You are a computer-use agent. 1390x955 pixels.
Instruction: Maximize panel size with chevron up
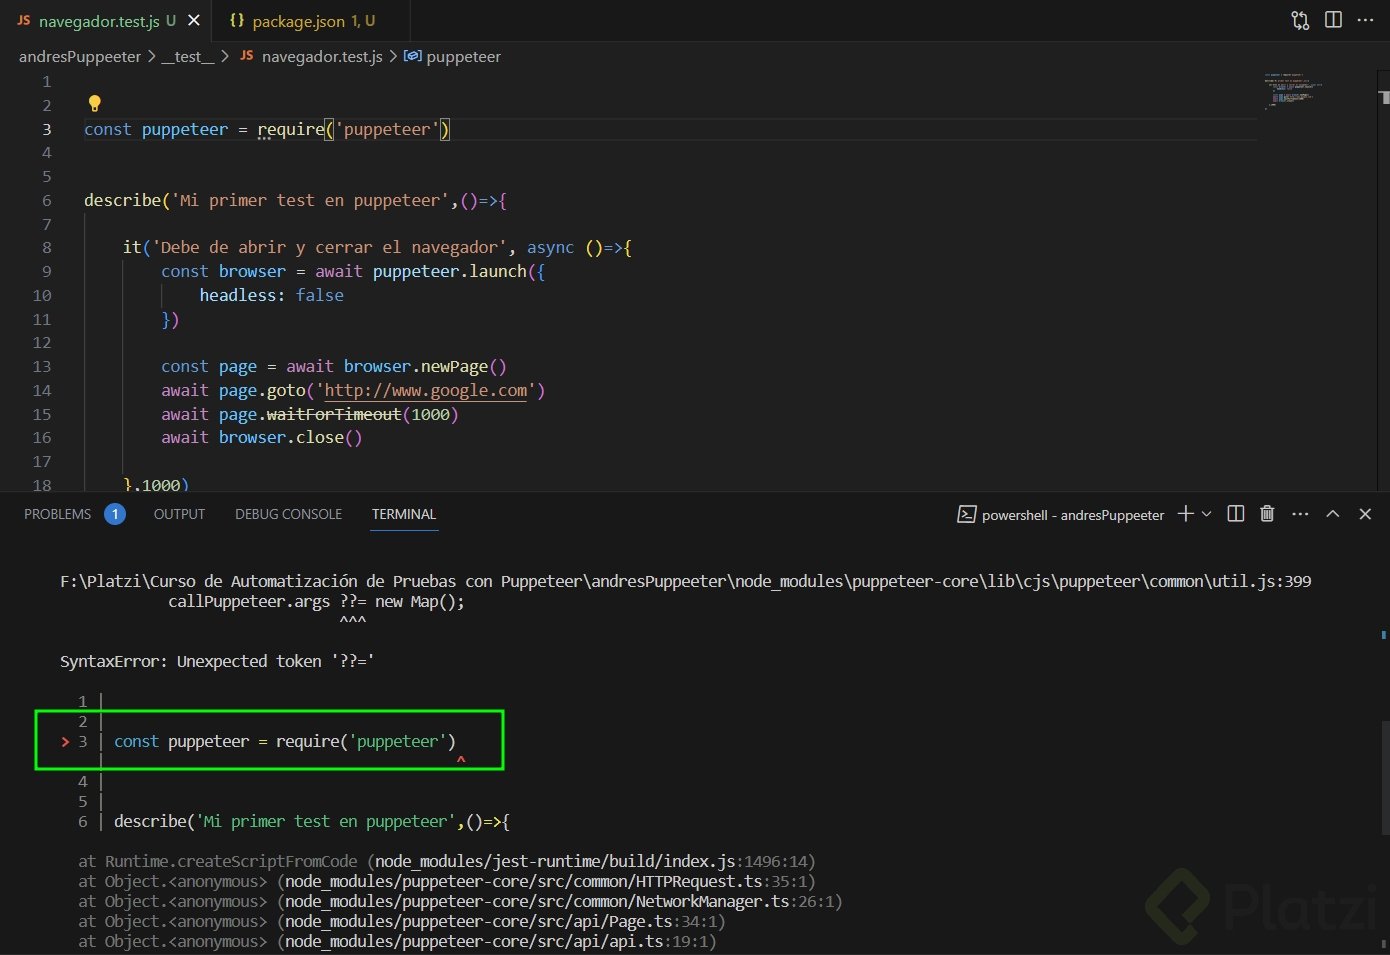(1332, 514)
